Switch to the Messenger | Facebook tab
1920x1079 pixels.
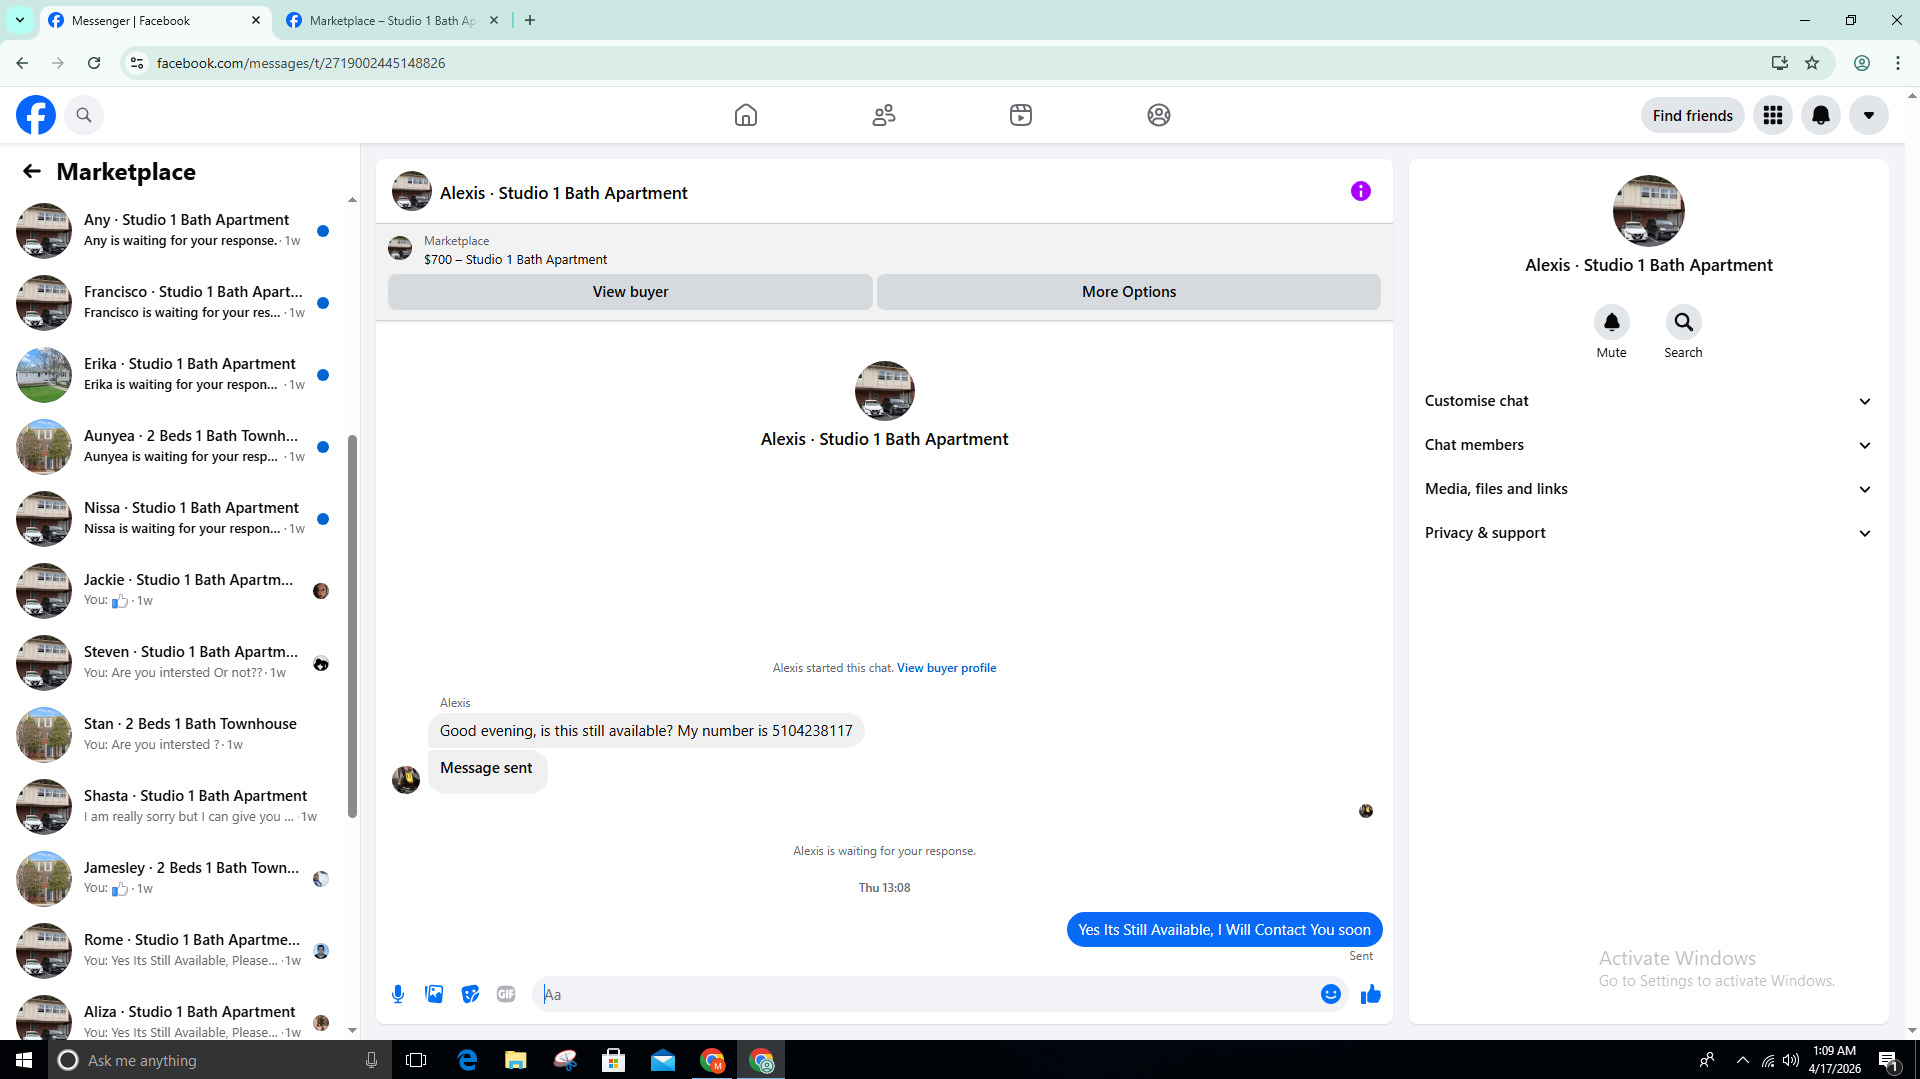click(155, 20)
